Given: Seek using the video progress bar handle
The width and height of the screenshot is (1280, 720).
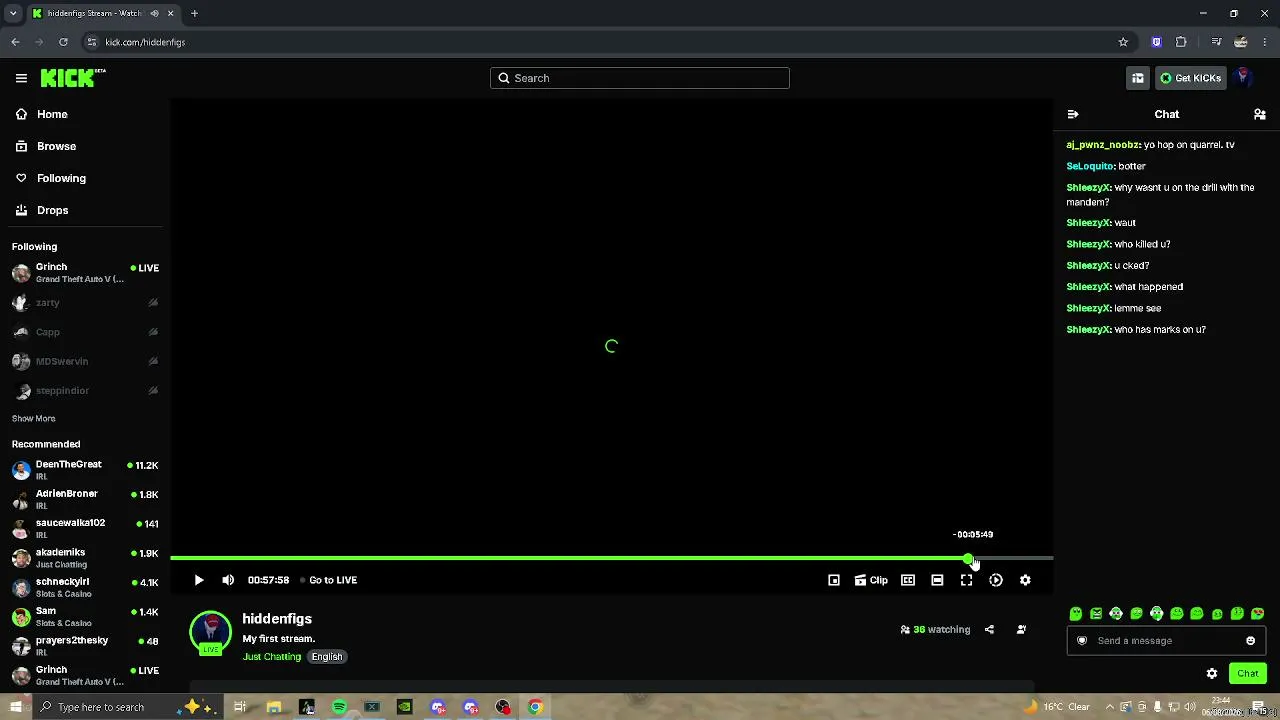Looking at the screenshot, I should [968, 558].
